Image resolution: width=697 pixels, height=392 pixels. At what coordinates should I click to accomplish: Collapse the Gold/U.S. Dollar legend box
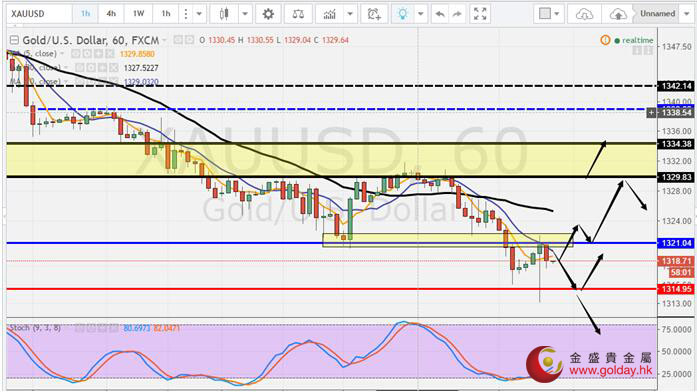[x=14, y=40]
